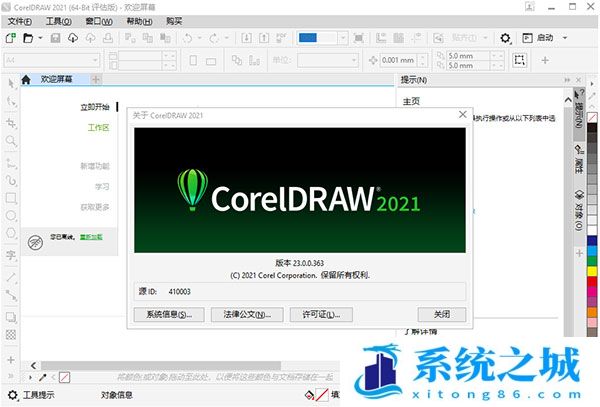
Task: Switch to the 欢迎屏幕 tab
Action: click(56, 79)
